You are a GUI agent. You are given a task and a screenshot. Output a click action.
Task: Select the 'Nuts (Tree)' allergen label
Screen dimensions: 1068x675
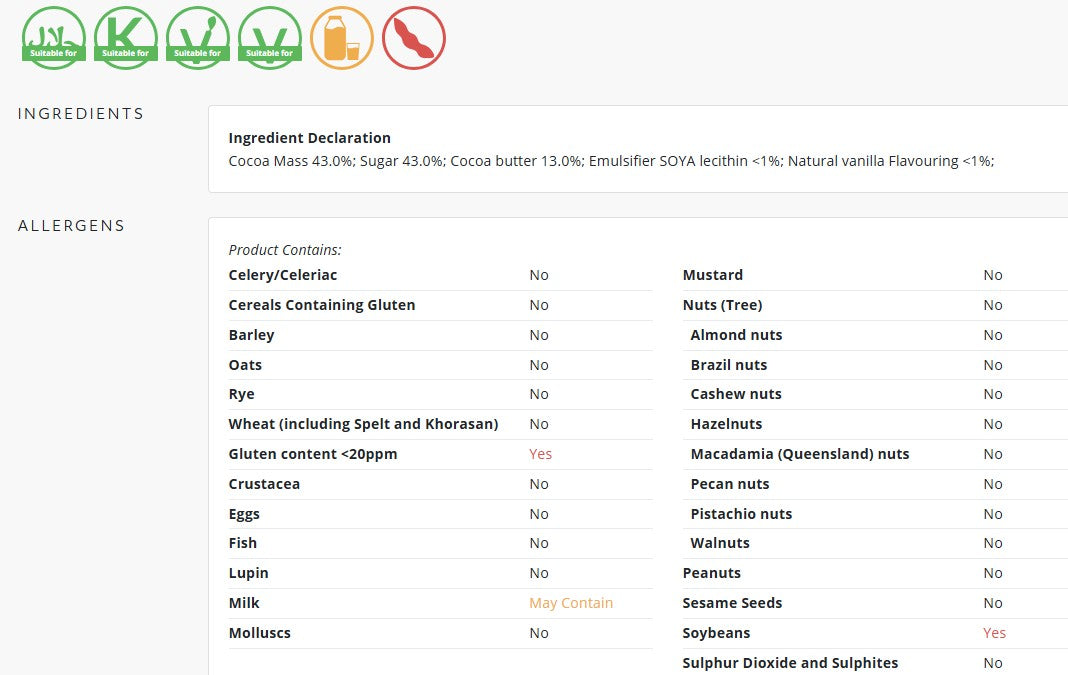(722, 305)
